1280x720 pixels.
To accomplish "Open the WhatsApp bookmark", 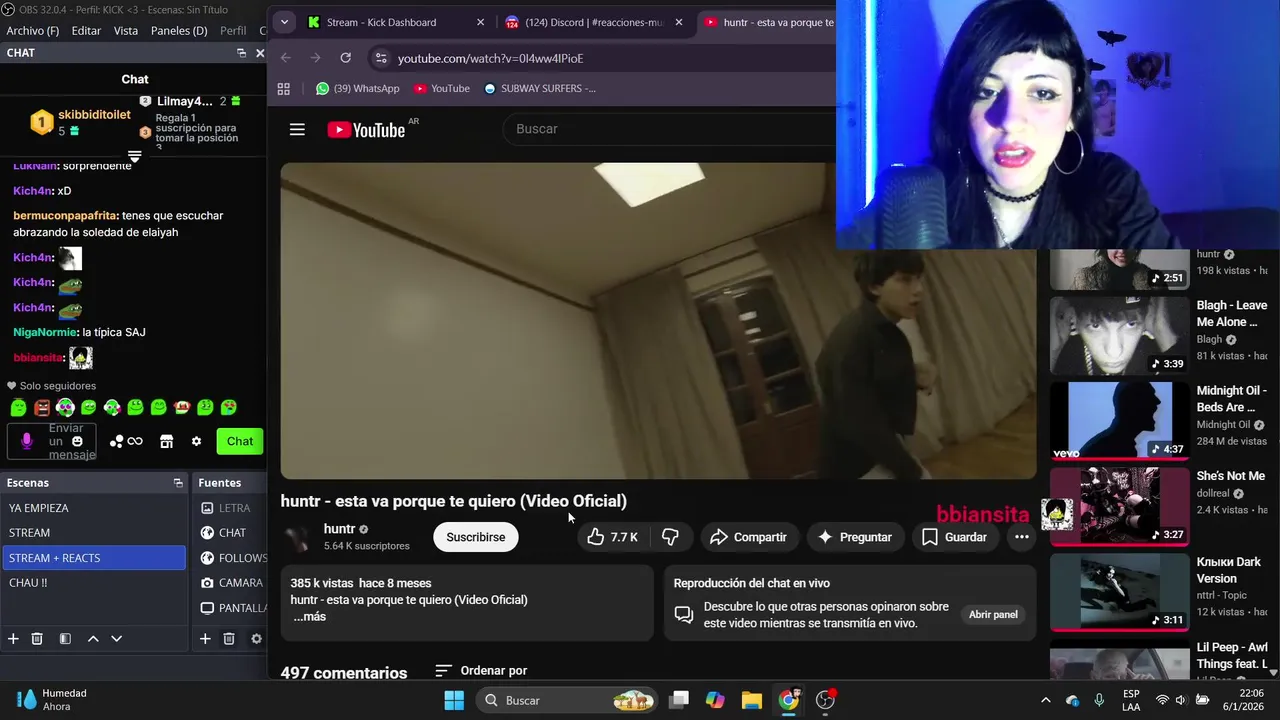I will [357, 88].
